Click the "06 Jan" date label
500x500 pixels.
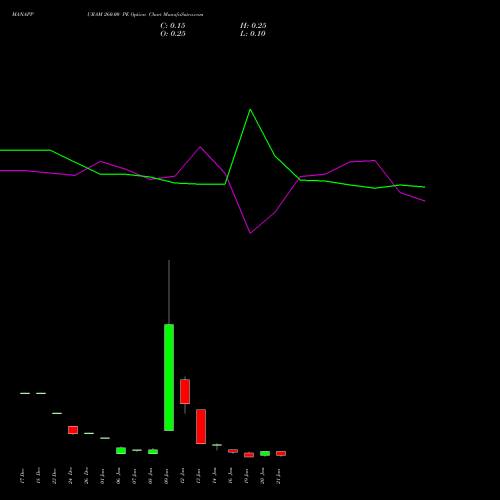pyautogui.click(x=118, y=476)
